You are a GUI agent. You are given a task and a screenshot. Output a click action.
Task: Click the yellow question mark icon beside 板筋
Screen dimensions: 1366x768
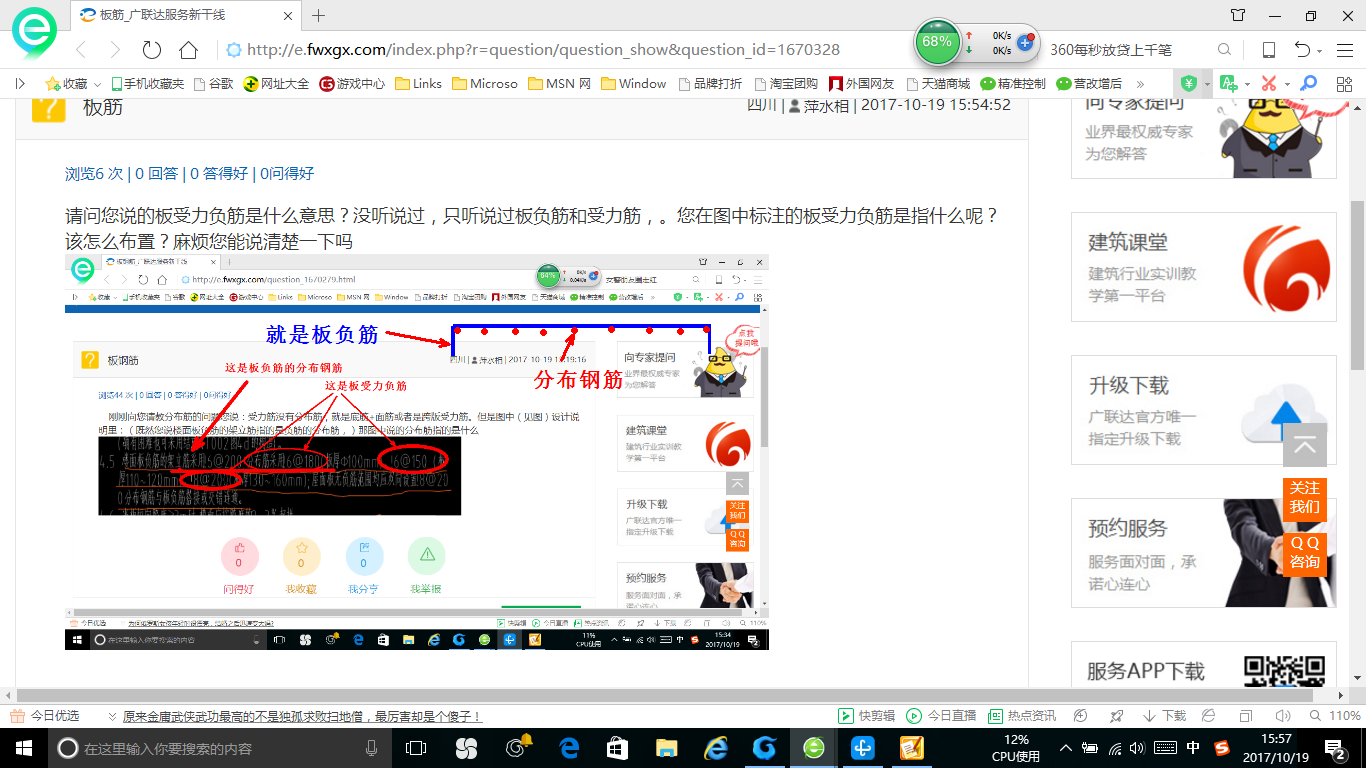click(x=49, y=107)
